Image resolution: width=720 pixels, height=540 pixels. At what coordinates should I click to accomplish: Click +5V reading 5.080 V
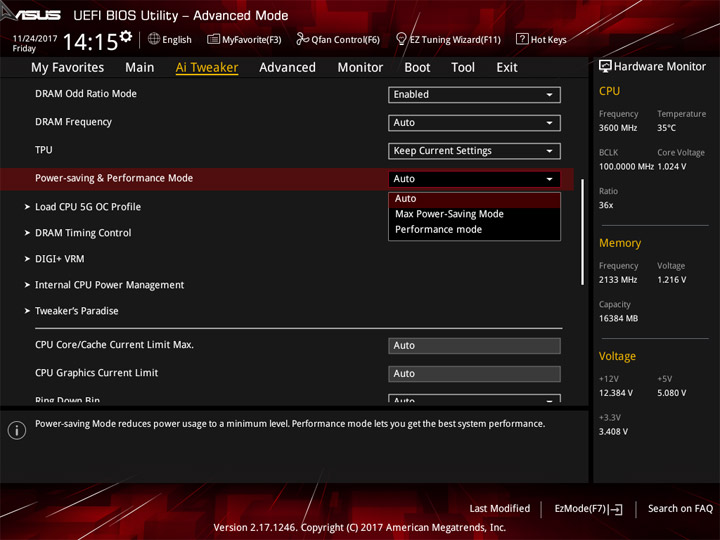(x=672, y=393)
